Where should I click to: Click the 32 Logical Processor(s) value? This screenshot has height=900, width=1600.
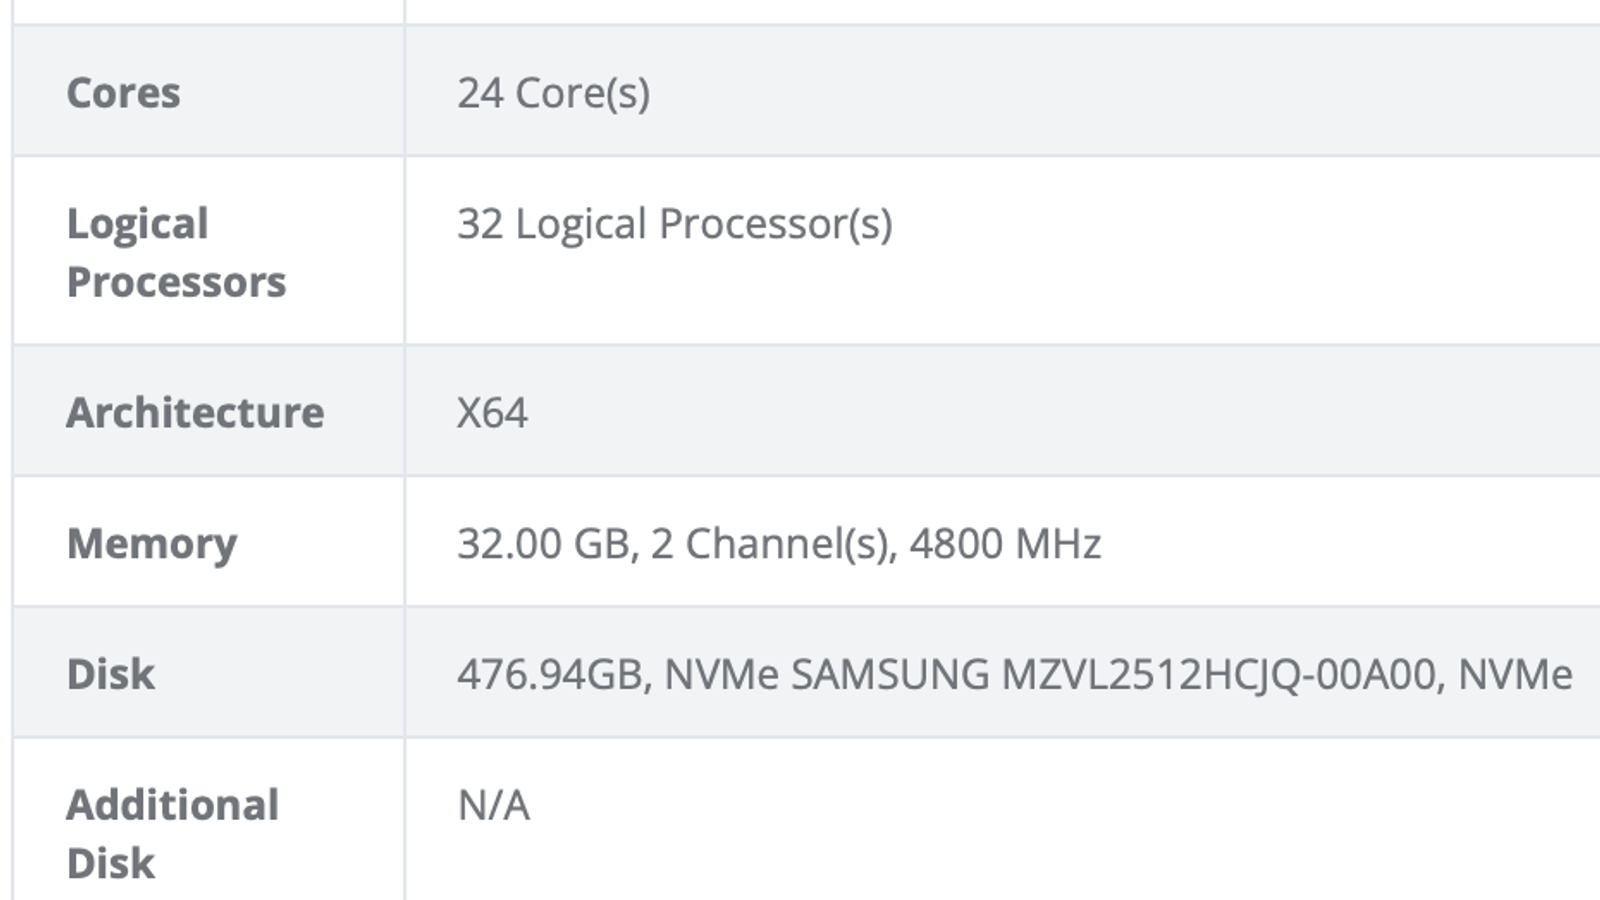674,224
